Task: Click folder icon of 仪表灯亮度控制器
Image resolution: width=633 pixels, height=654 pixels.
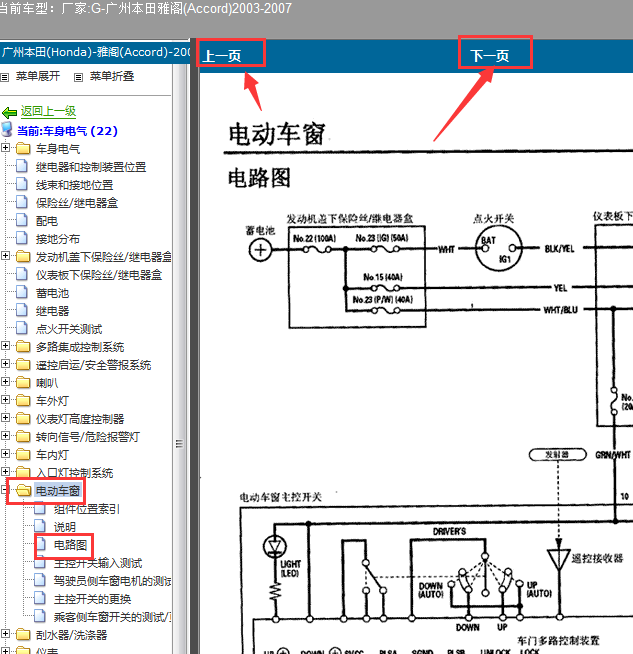Action: pyautogui.click(x=23, y=418)
